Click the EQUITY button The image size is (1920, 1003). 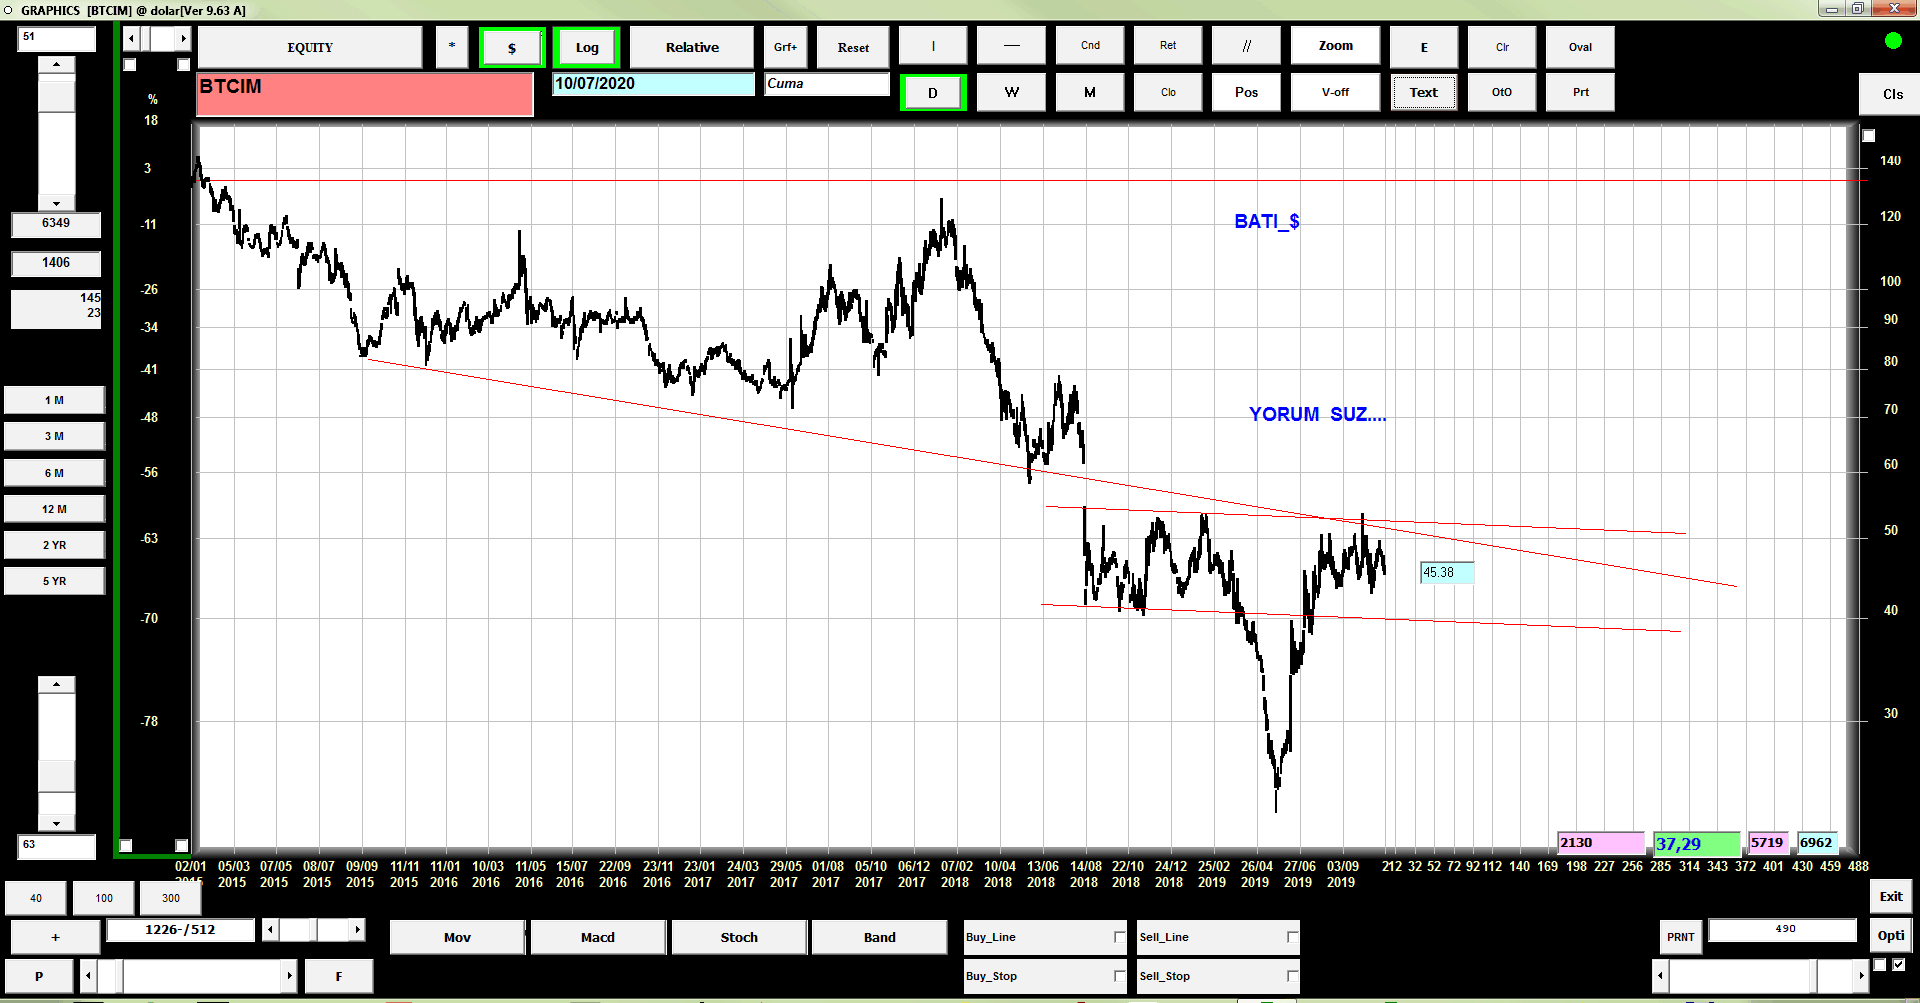[x=310, y=47]
